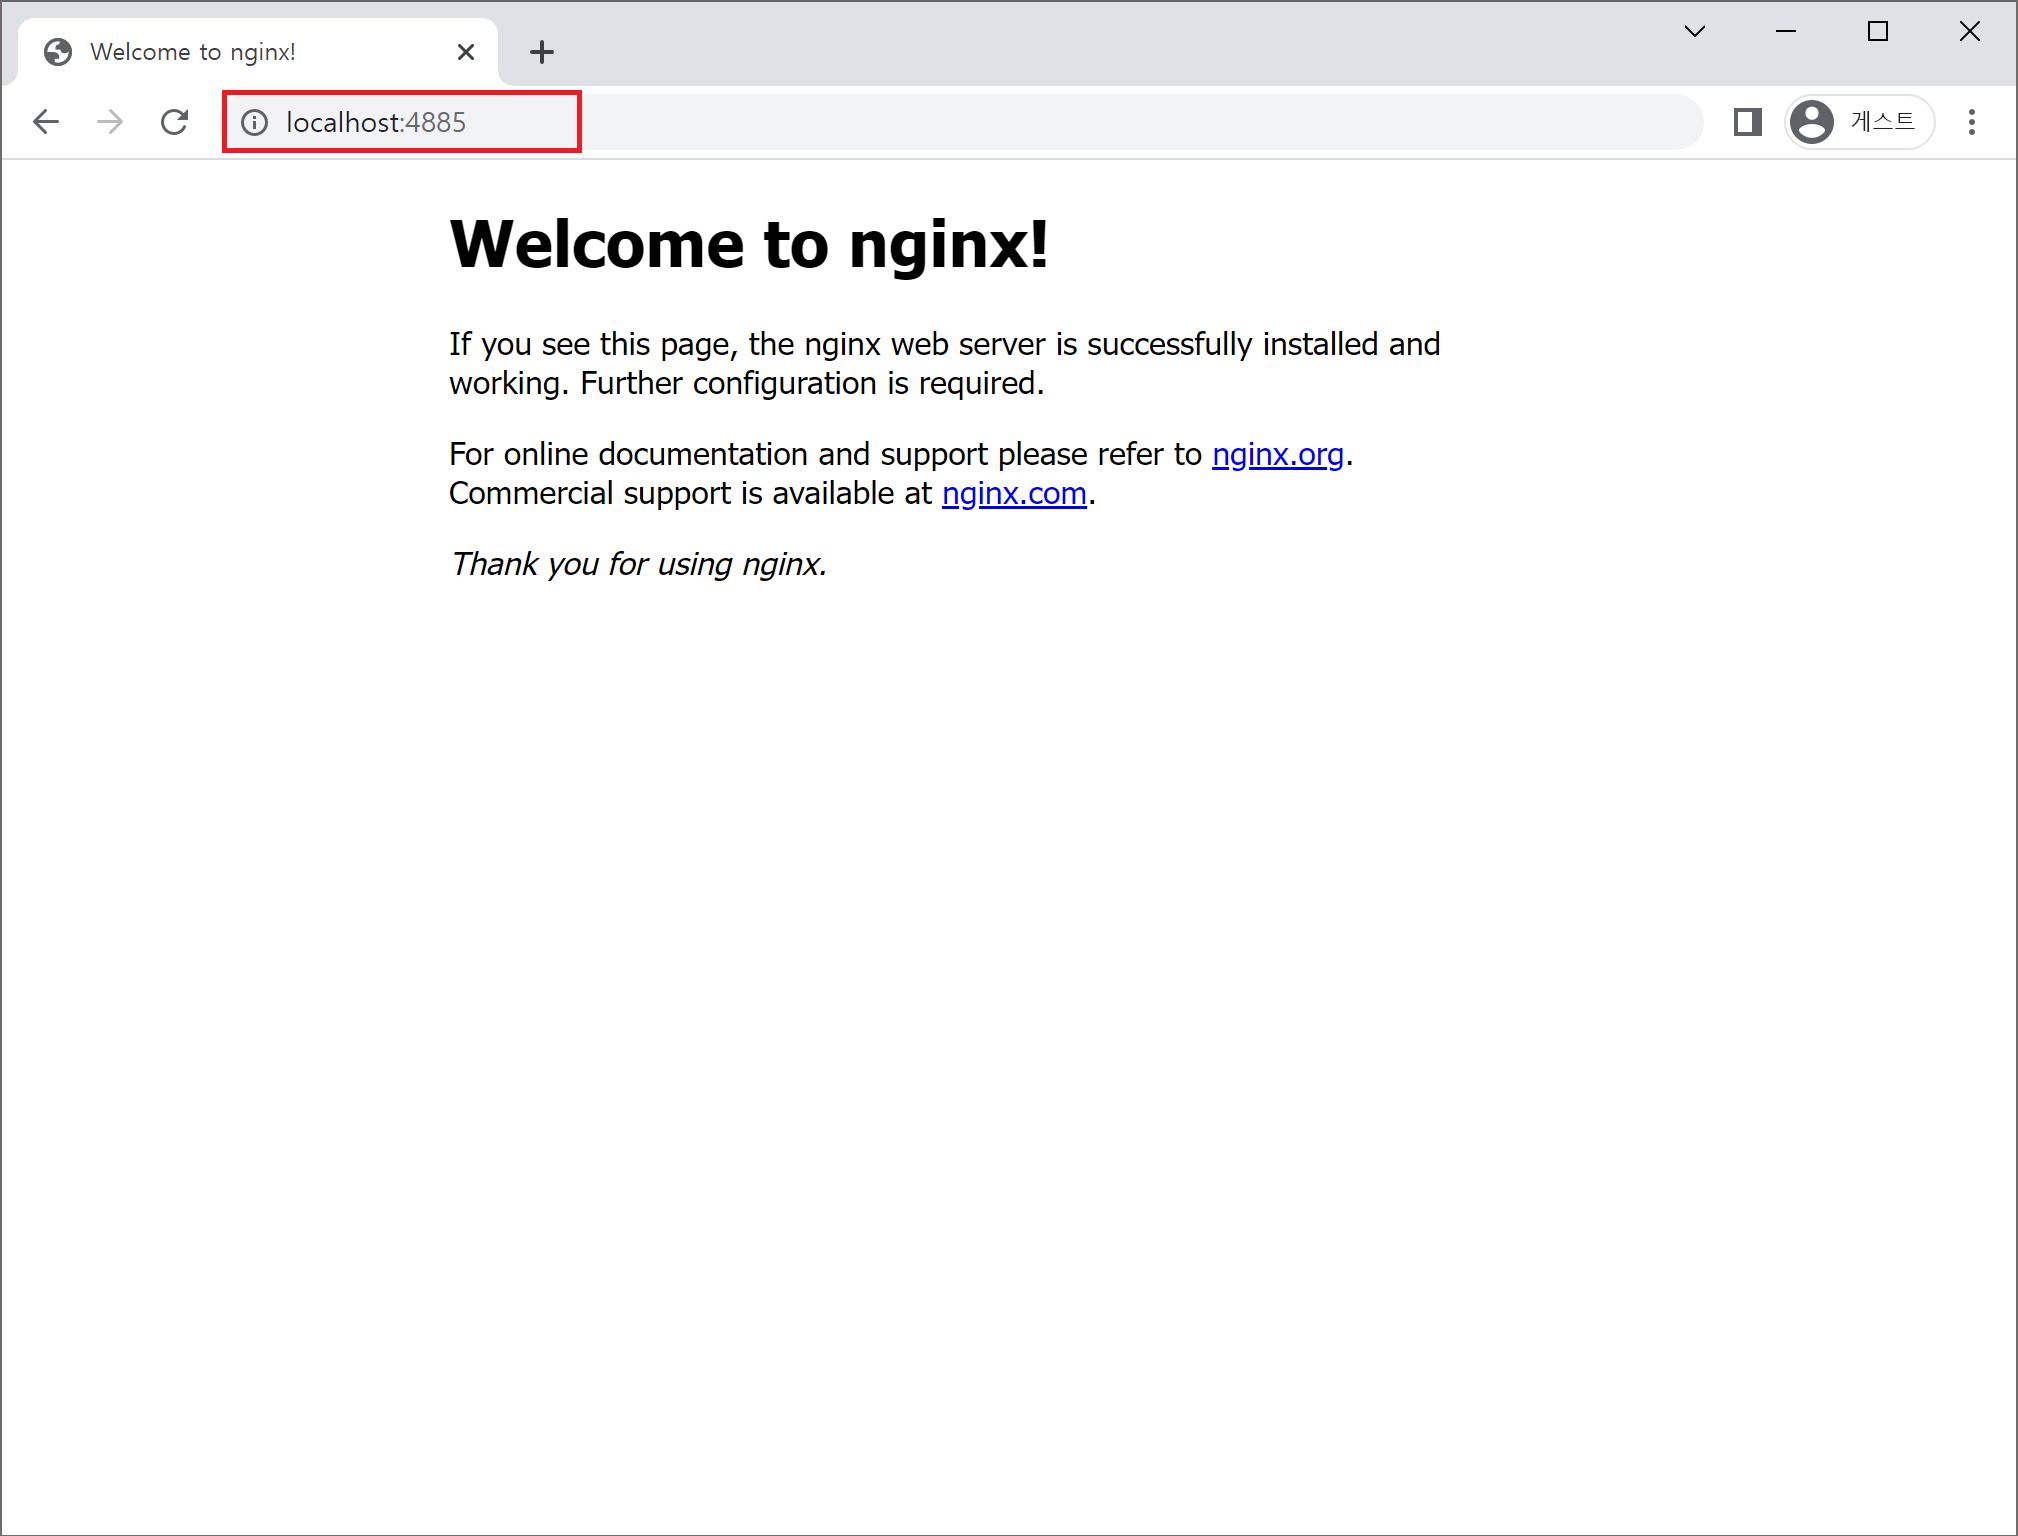
Task: Close the Welcome to nginx! tab
Action: (466, 52)
